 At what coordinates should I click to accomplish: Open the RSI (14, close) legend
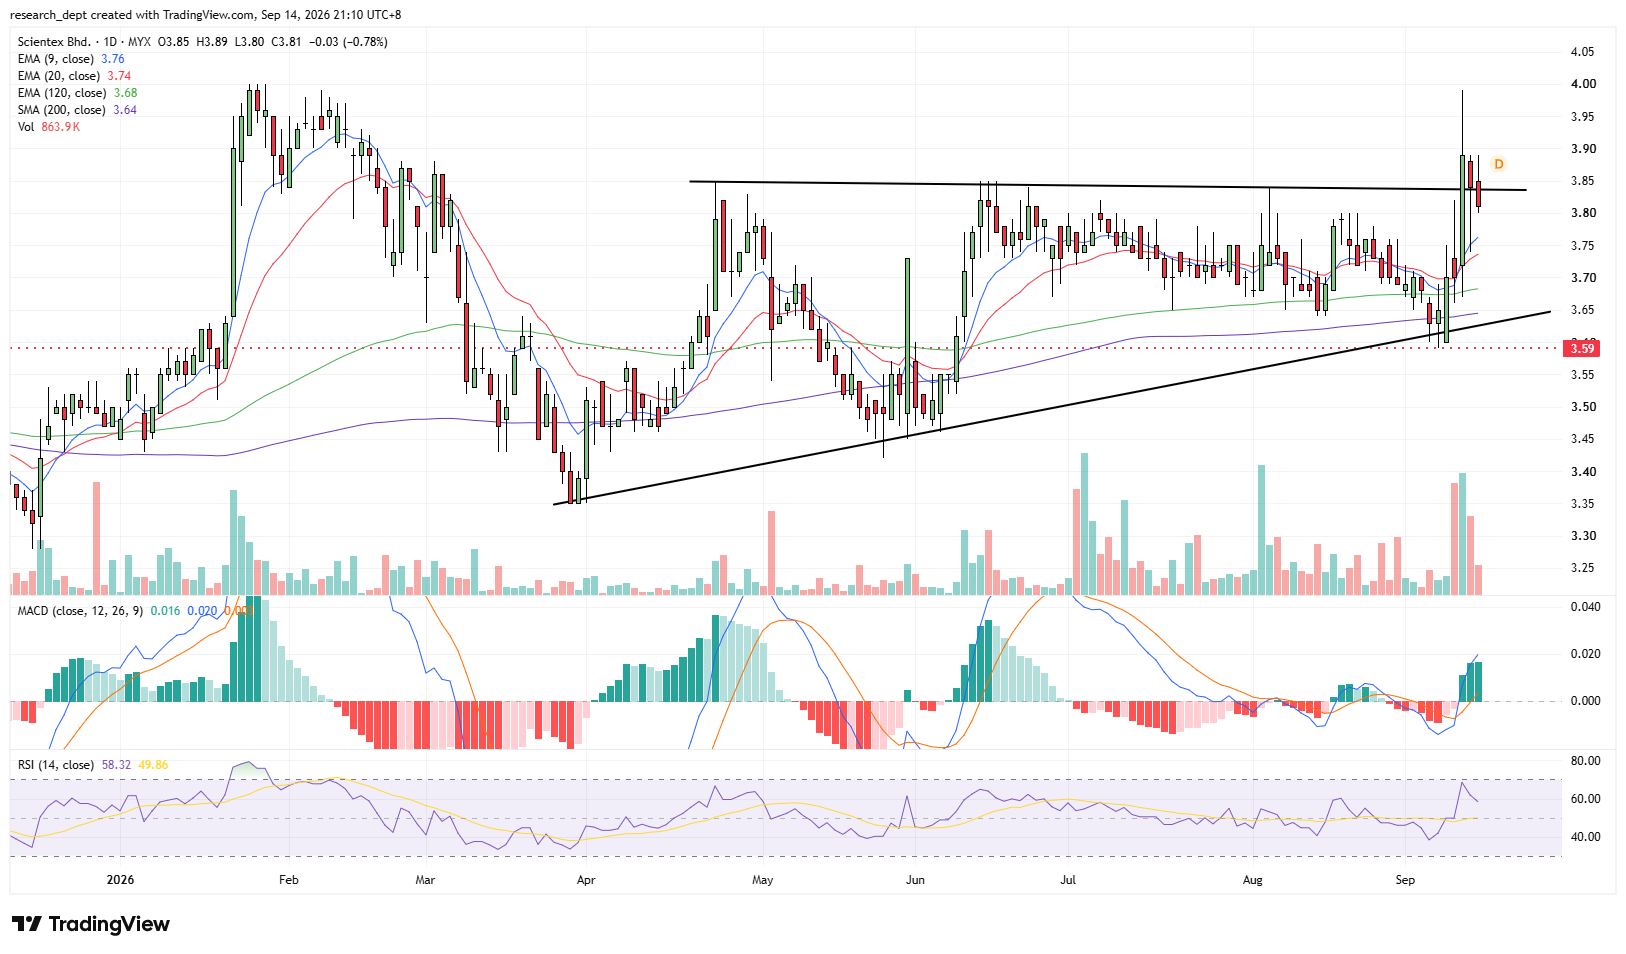pos(56,765)
